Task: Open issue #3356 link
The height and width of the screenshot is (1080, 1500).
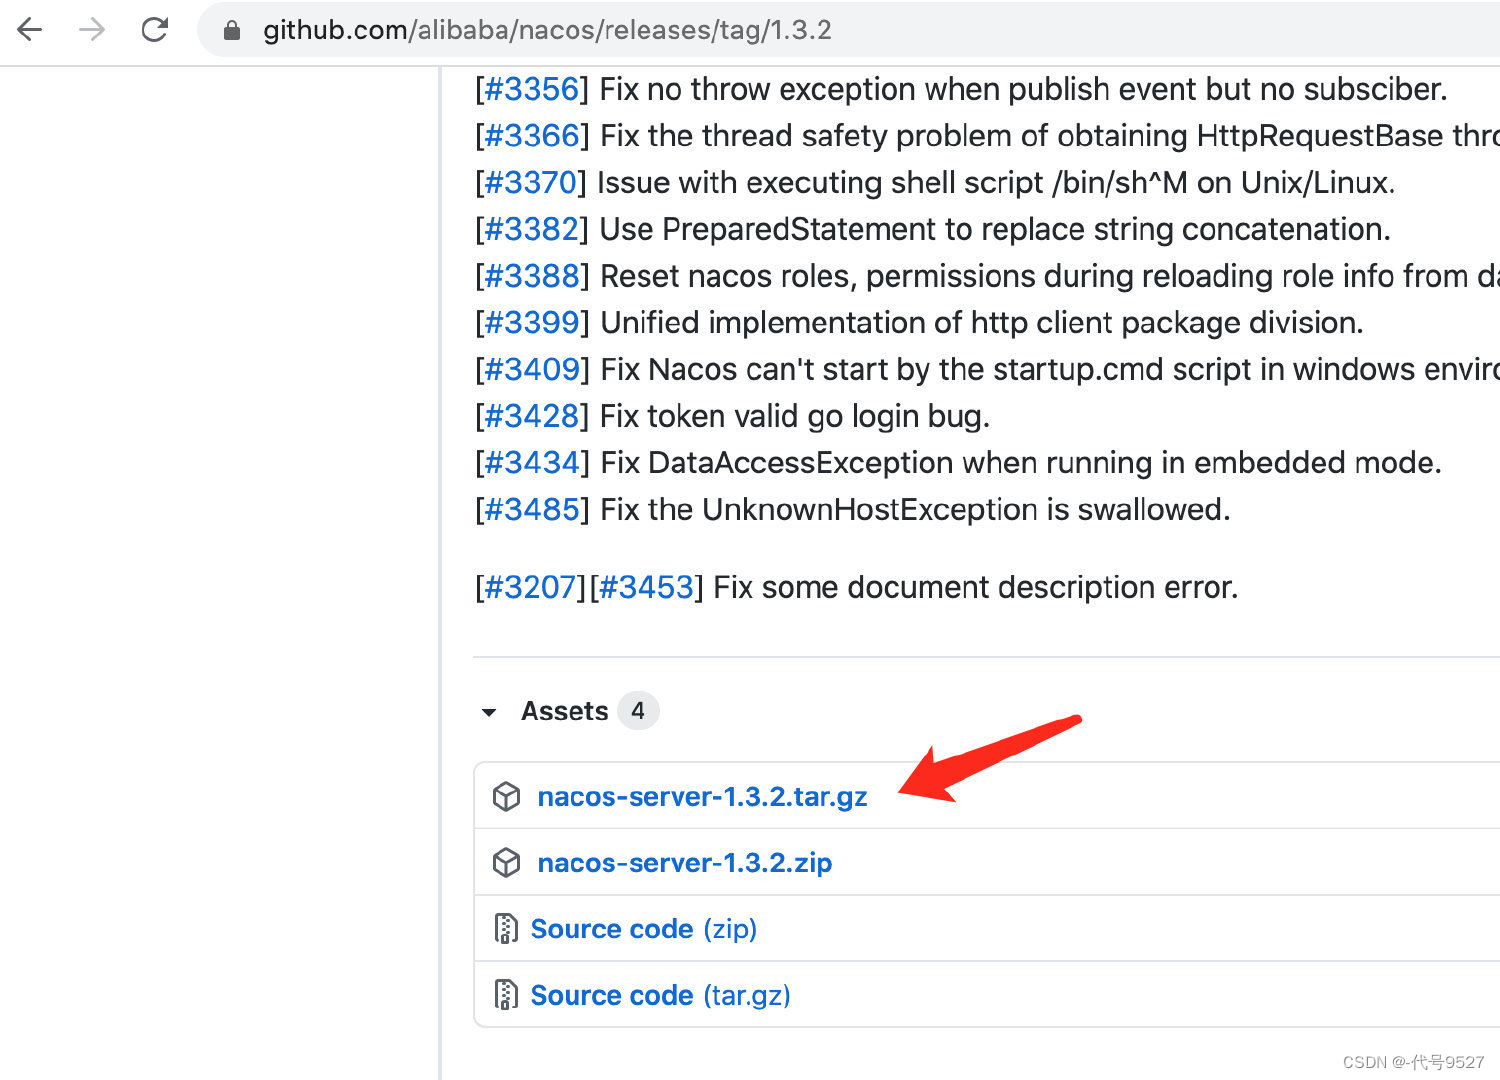Action: coord(532,89)
